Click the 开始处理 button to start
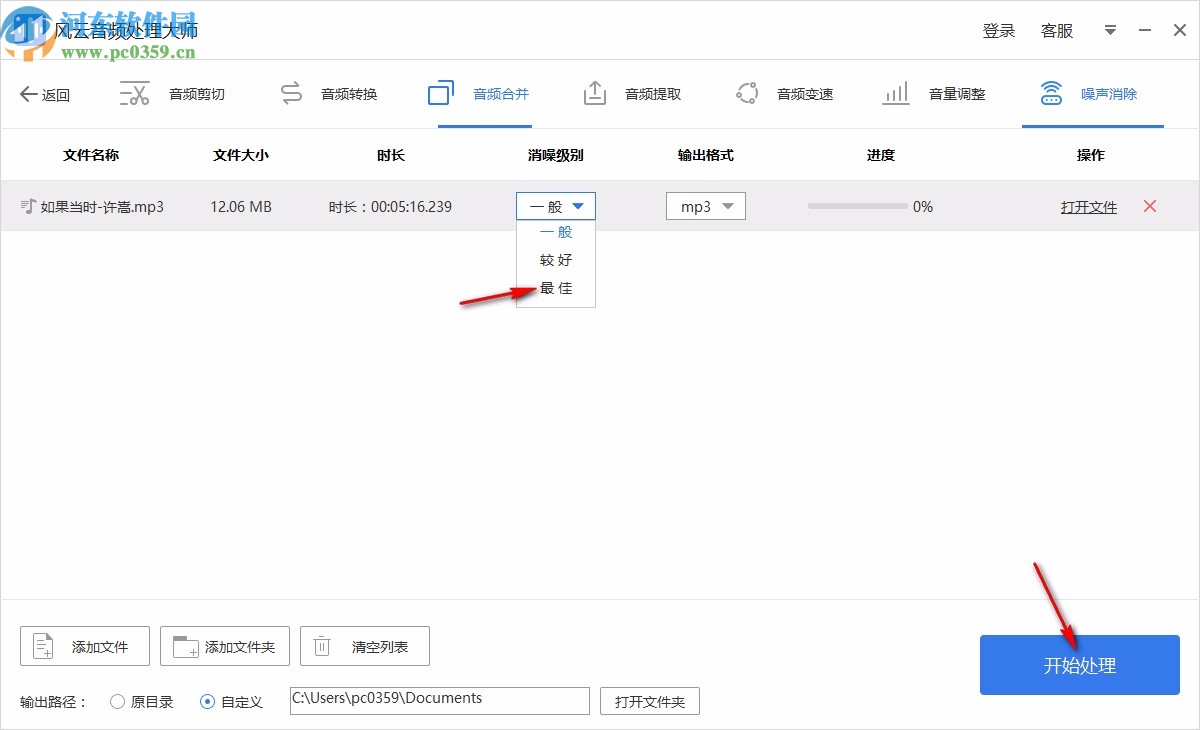Screen dimensions: 1200x730 click(x=1079, y=665)
